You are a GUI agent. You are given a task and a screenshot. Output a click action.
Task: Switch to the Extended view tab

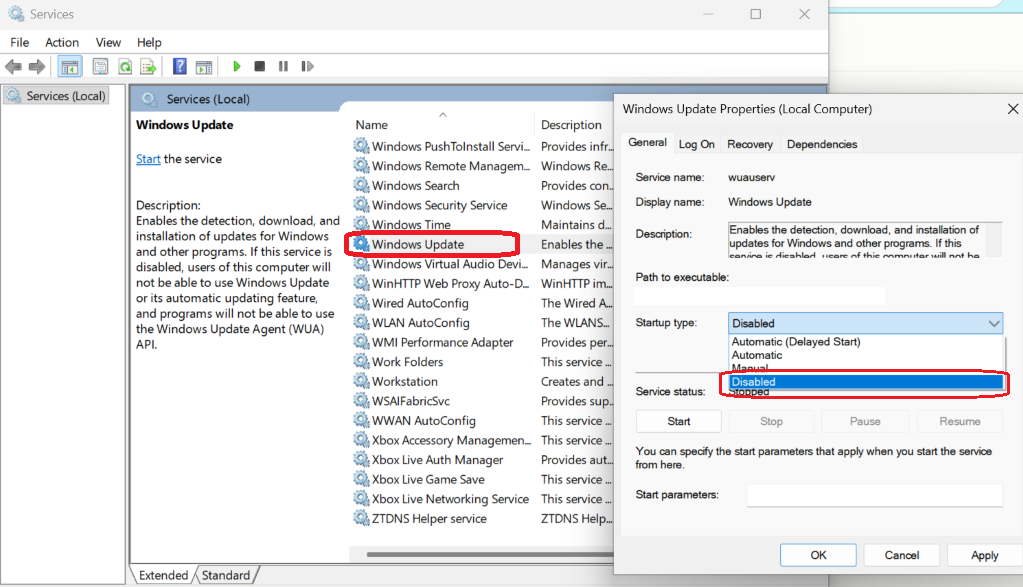click(x=163, y=575)
